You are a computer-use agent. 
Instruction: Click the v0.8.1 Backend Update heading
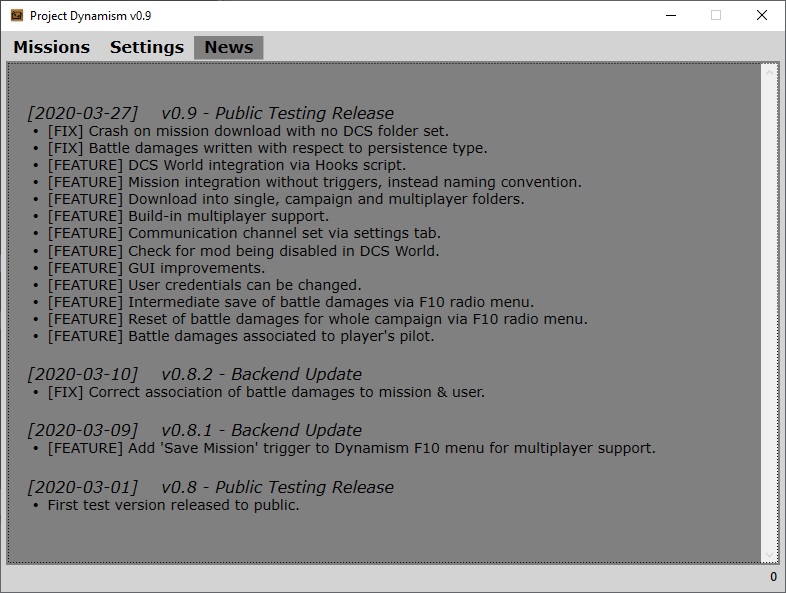pyautogui.click(x=194, y=430)
